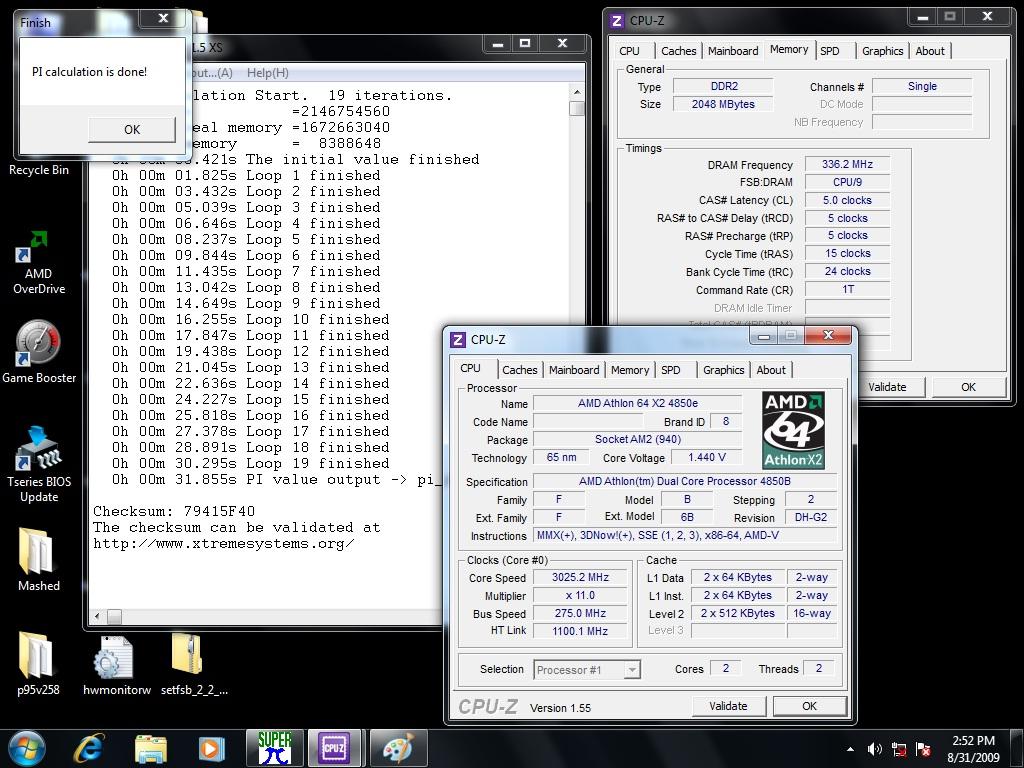Open the Mashed folder on desktop
The image size is (1024, 768).
(x=39, y=559)
